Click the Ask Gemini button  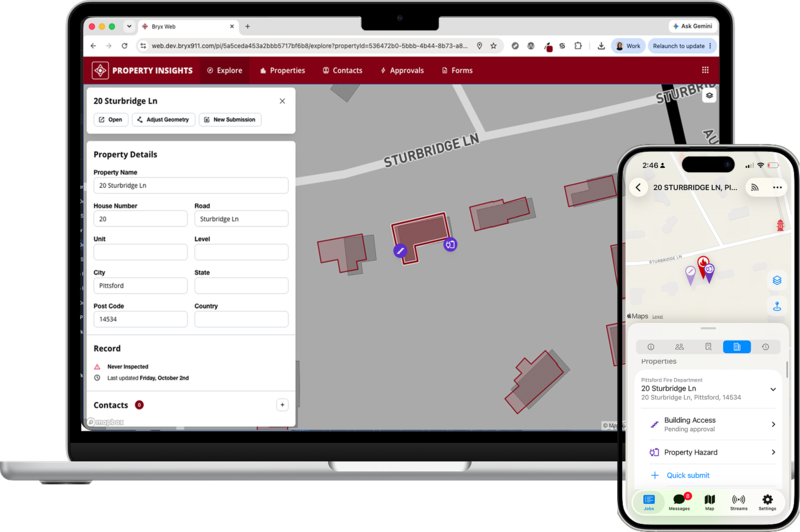pos(692,26)
